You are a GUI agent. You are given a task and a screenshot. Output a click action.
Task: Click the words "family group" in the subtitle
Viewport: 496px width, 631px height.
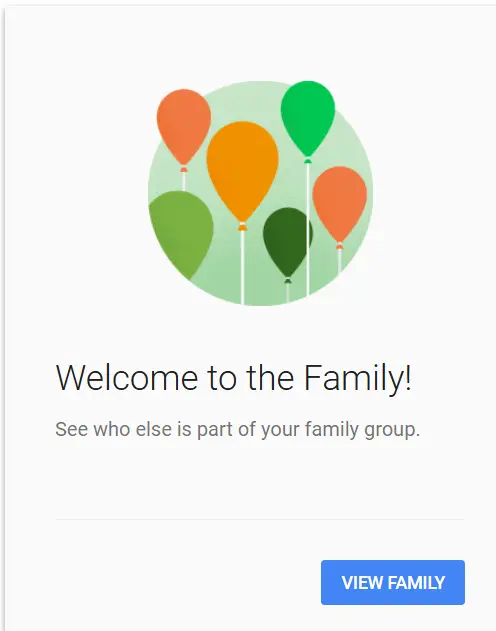[360, 430]
